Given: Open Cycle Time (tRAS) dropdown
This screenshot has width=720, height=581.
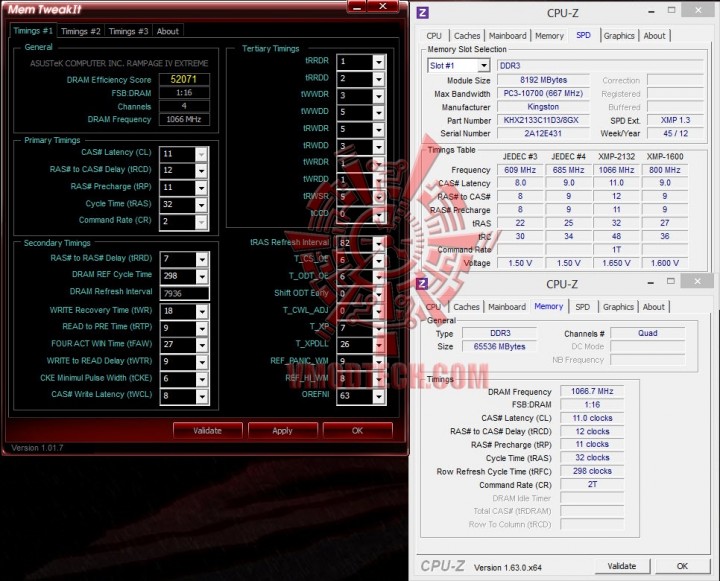Looking at the screenshot, I should [x=201, y=205].
